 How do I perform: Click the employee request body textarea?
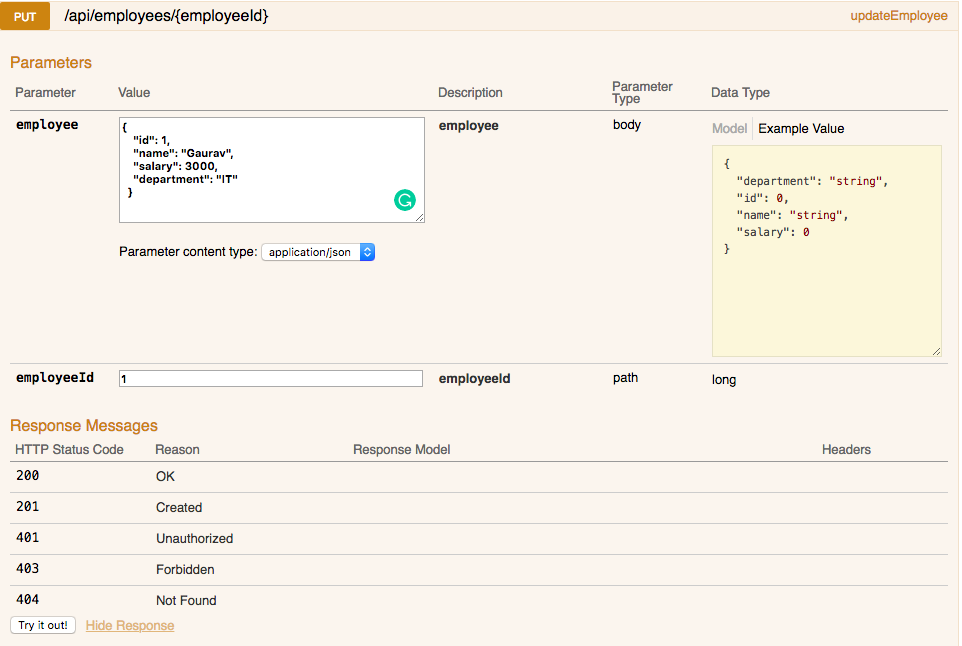[x=270, y=170]
